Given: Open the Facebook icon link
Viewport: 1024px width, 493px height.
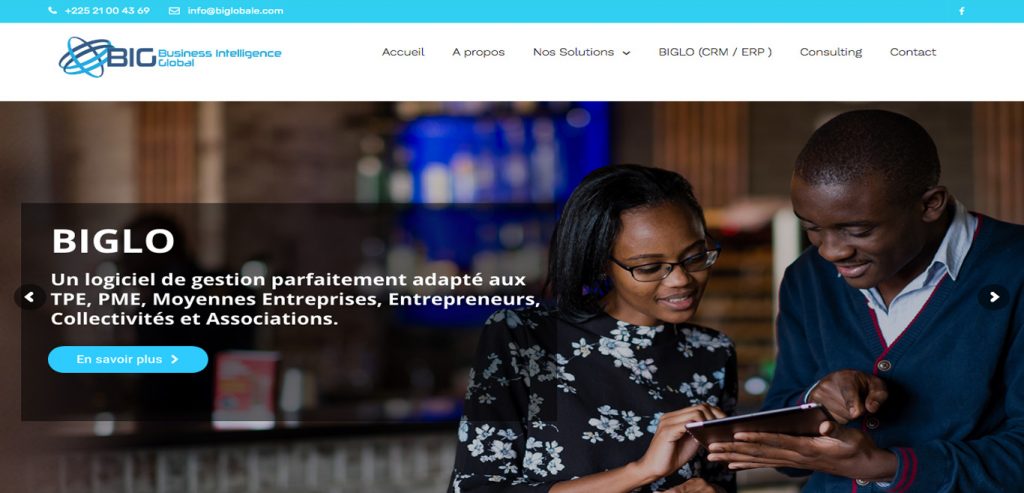Looking at the screenshot, I should click(961, 10).
